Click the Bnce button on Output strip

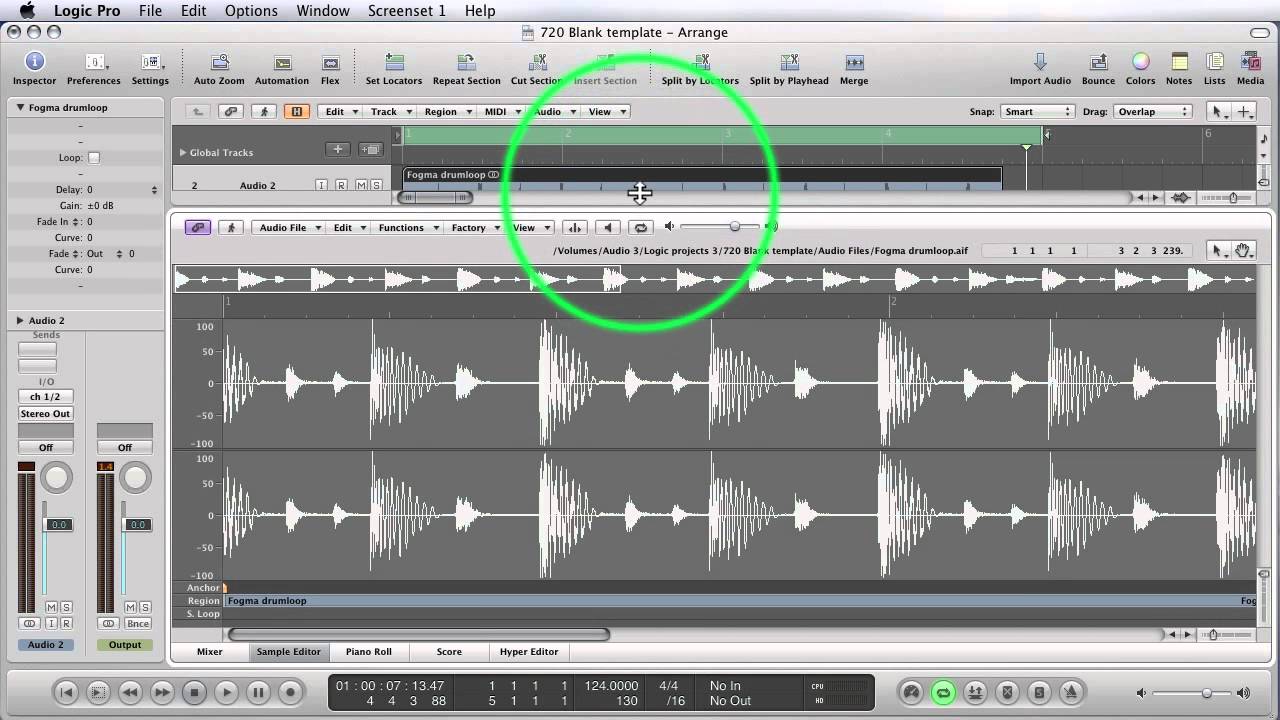tap(138, 624)
